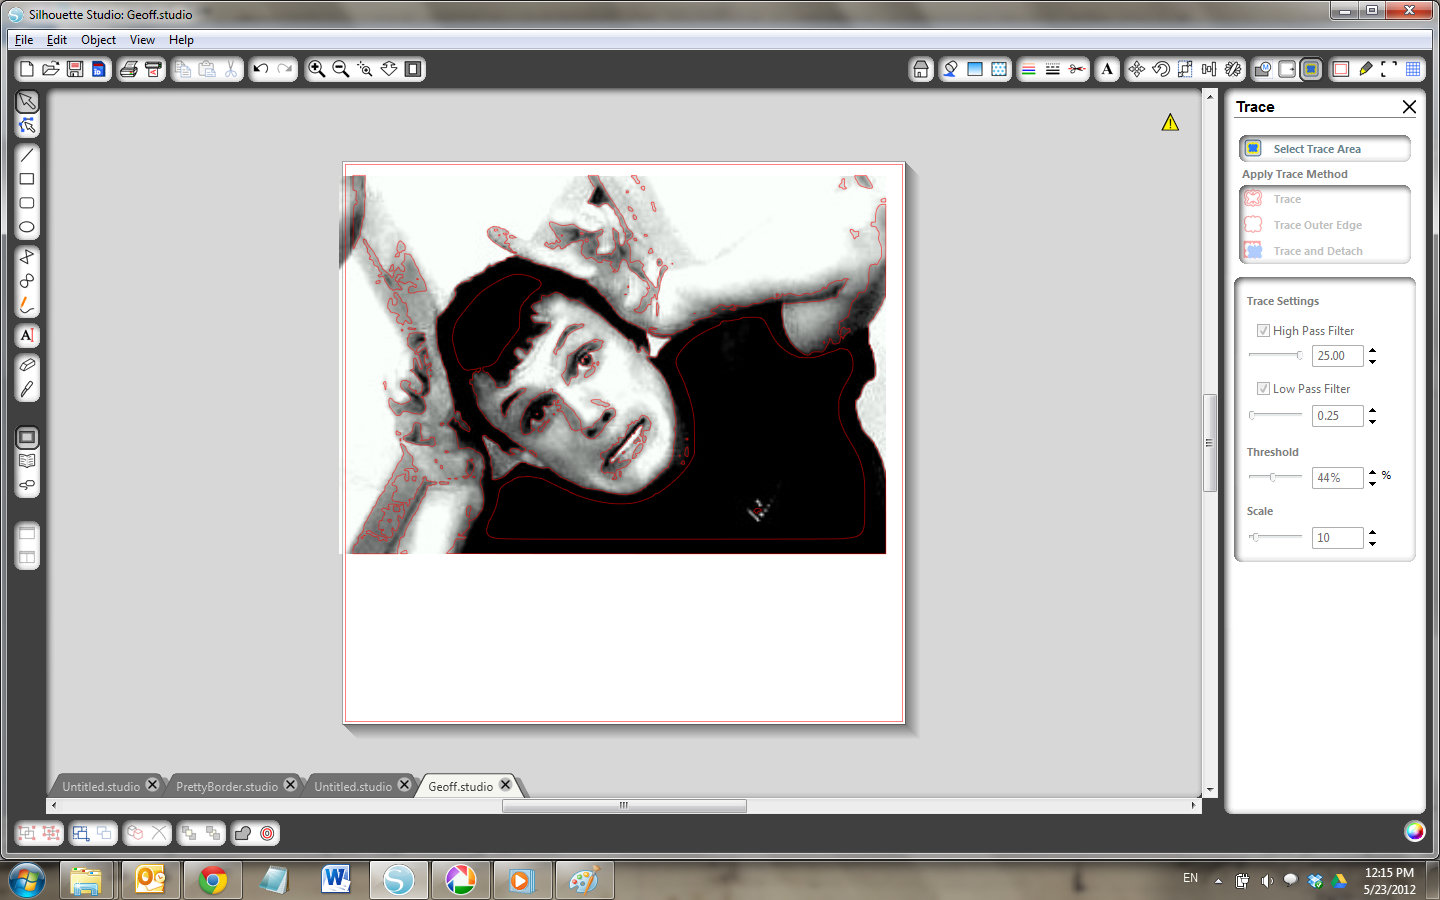The image size is (1440, 900).
Task: Save the document with the floppy disk icon
Action: point(75,69)
